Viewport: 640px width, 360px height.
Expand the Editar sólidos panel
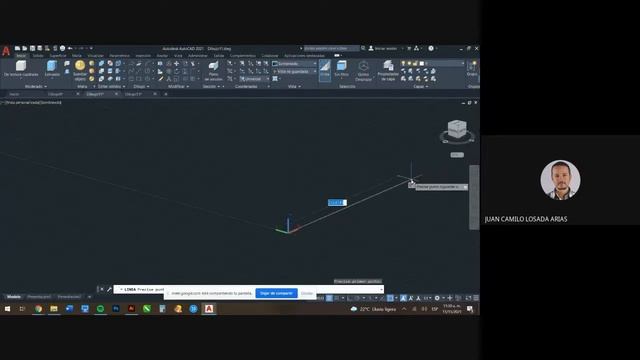(x=111, y=87)
